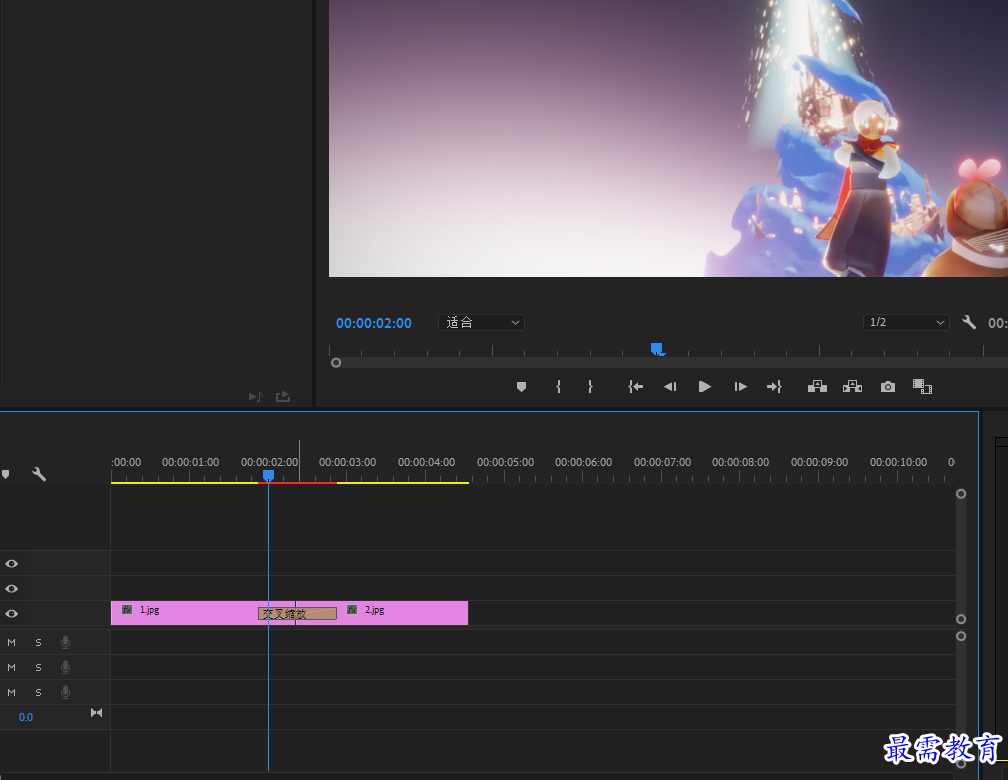
Task: Open the 适合 zoom level dropdown
Action: coord(482,322)
